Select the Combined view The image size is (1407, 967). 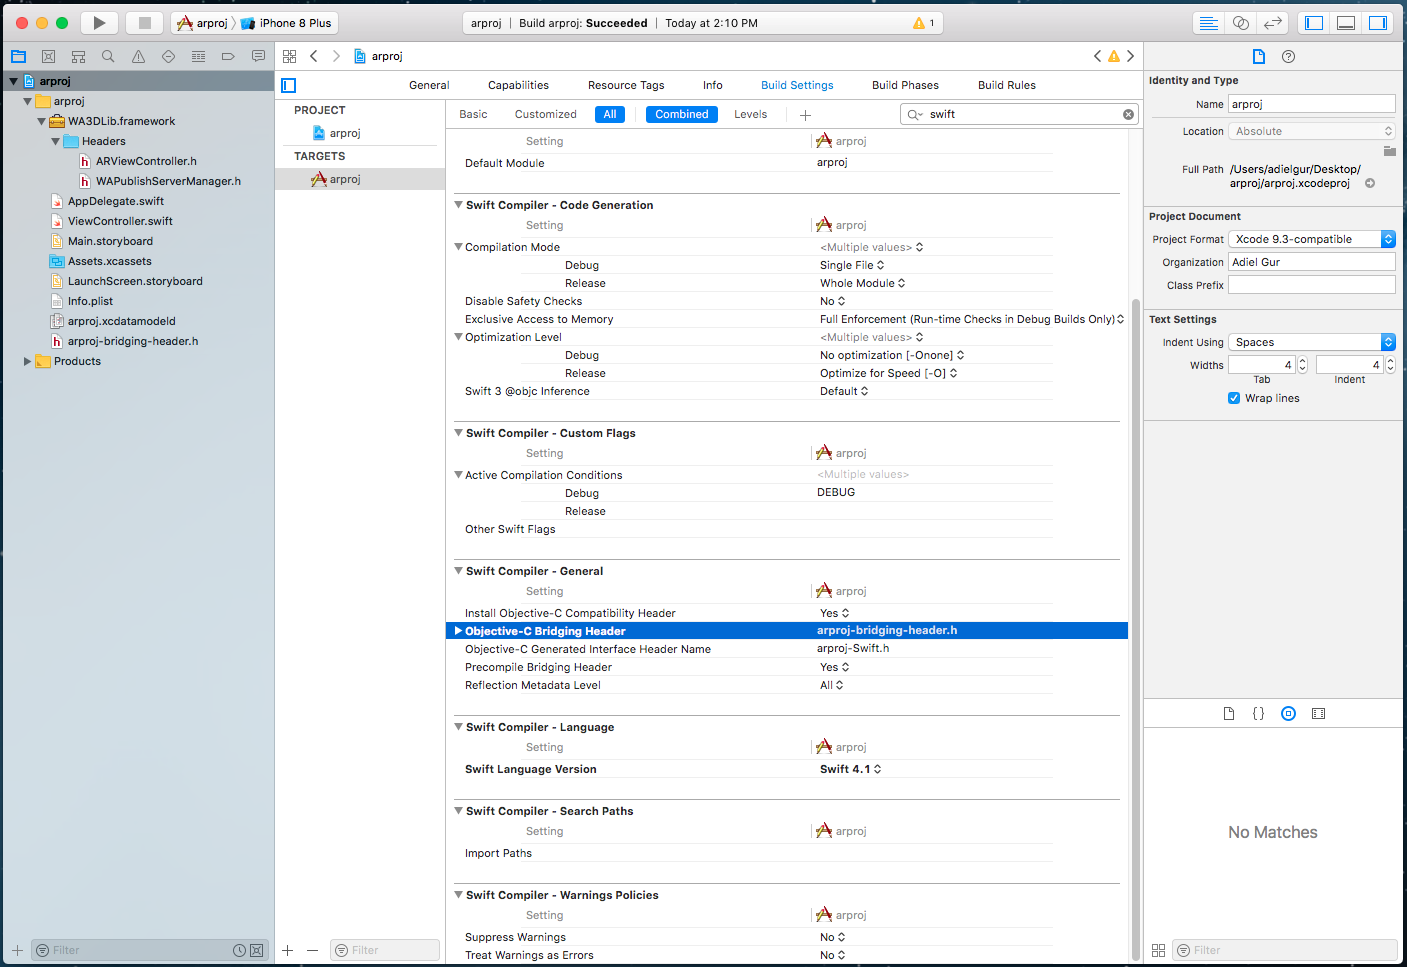(x=682, y=115)
